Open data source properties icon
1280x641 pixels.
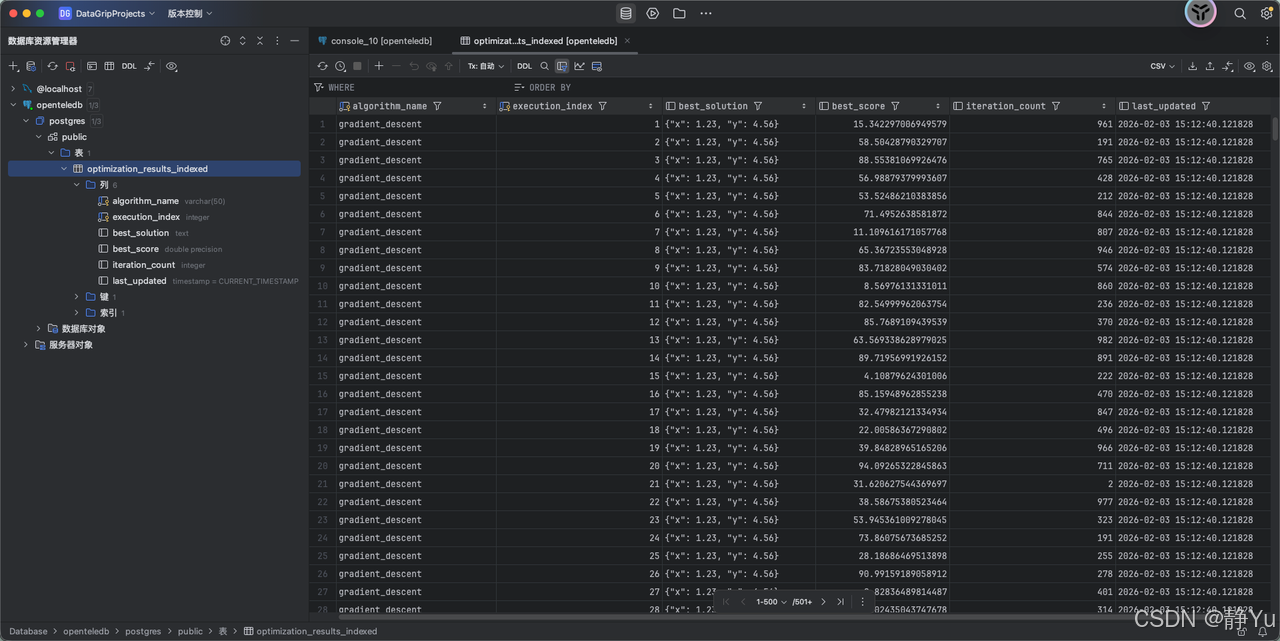coord(31,66)
